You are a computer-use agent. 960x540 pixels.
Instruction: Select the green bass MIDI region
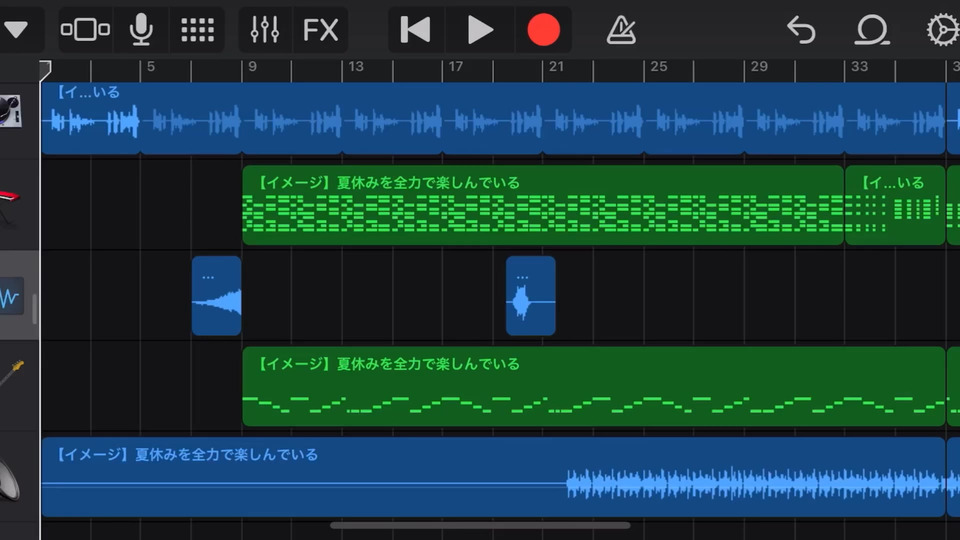(594, 386)
